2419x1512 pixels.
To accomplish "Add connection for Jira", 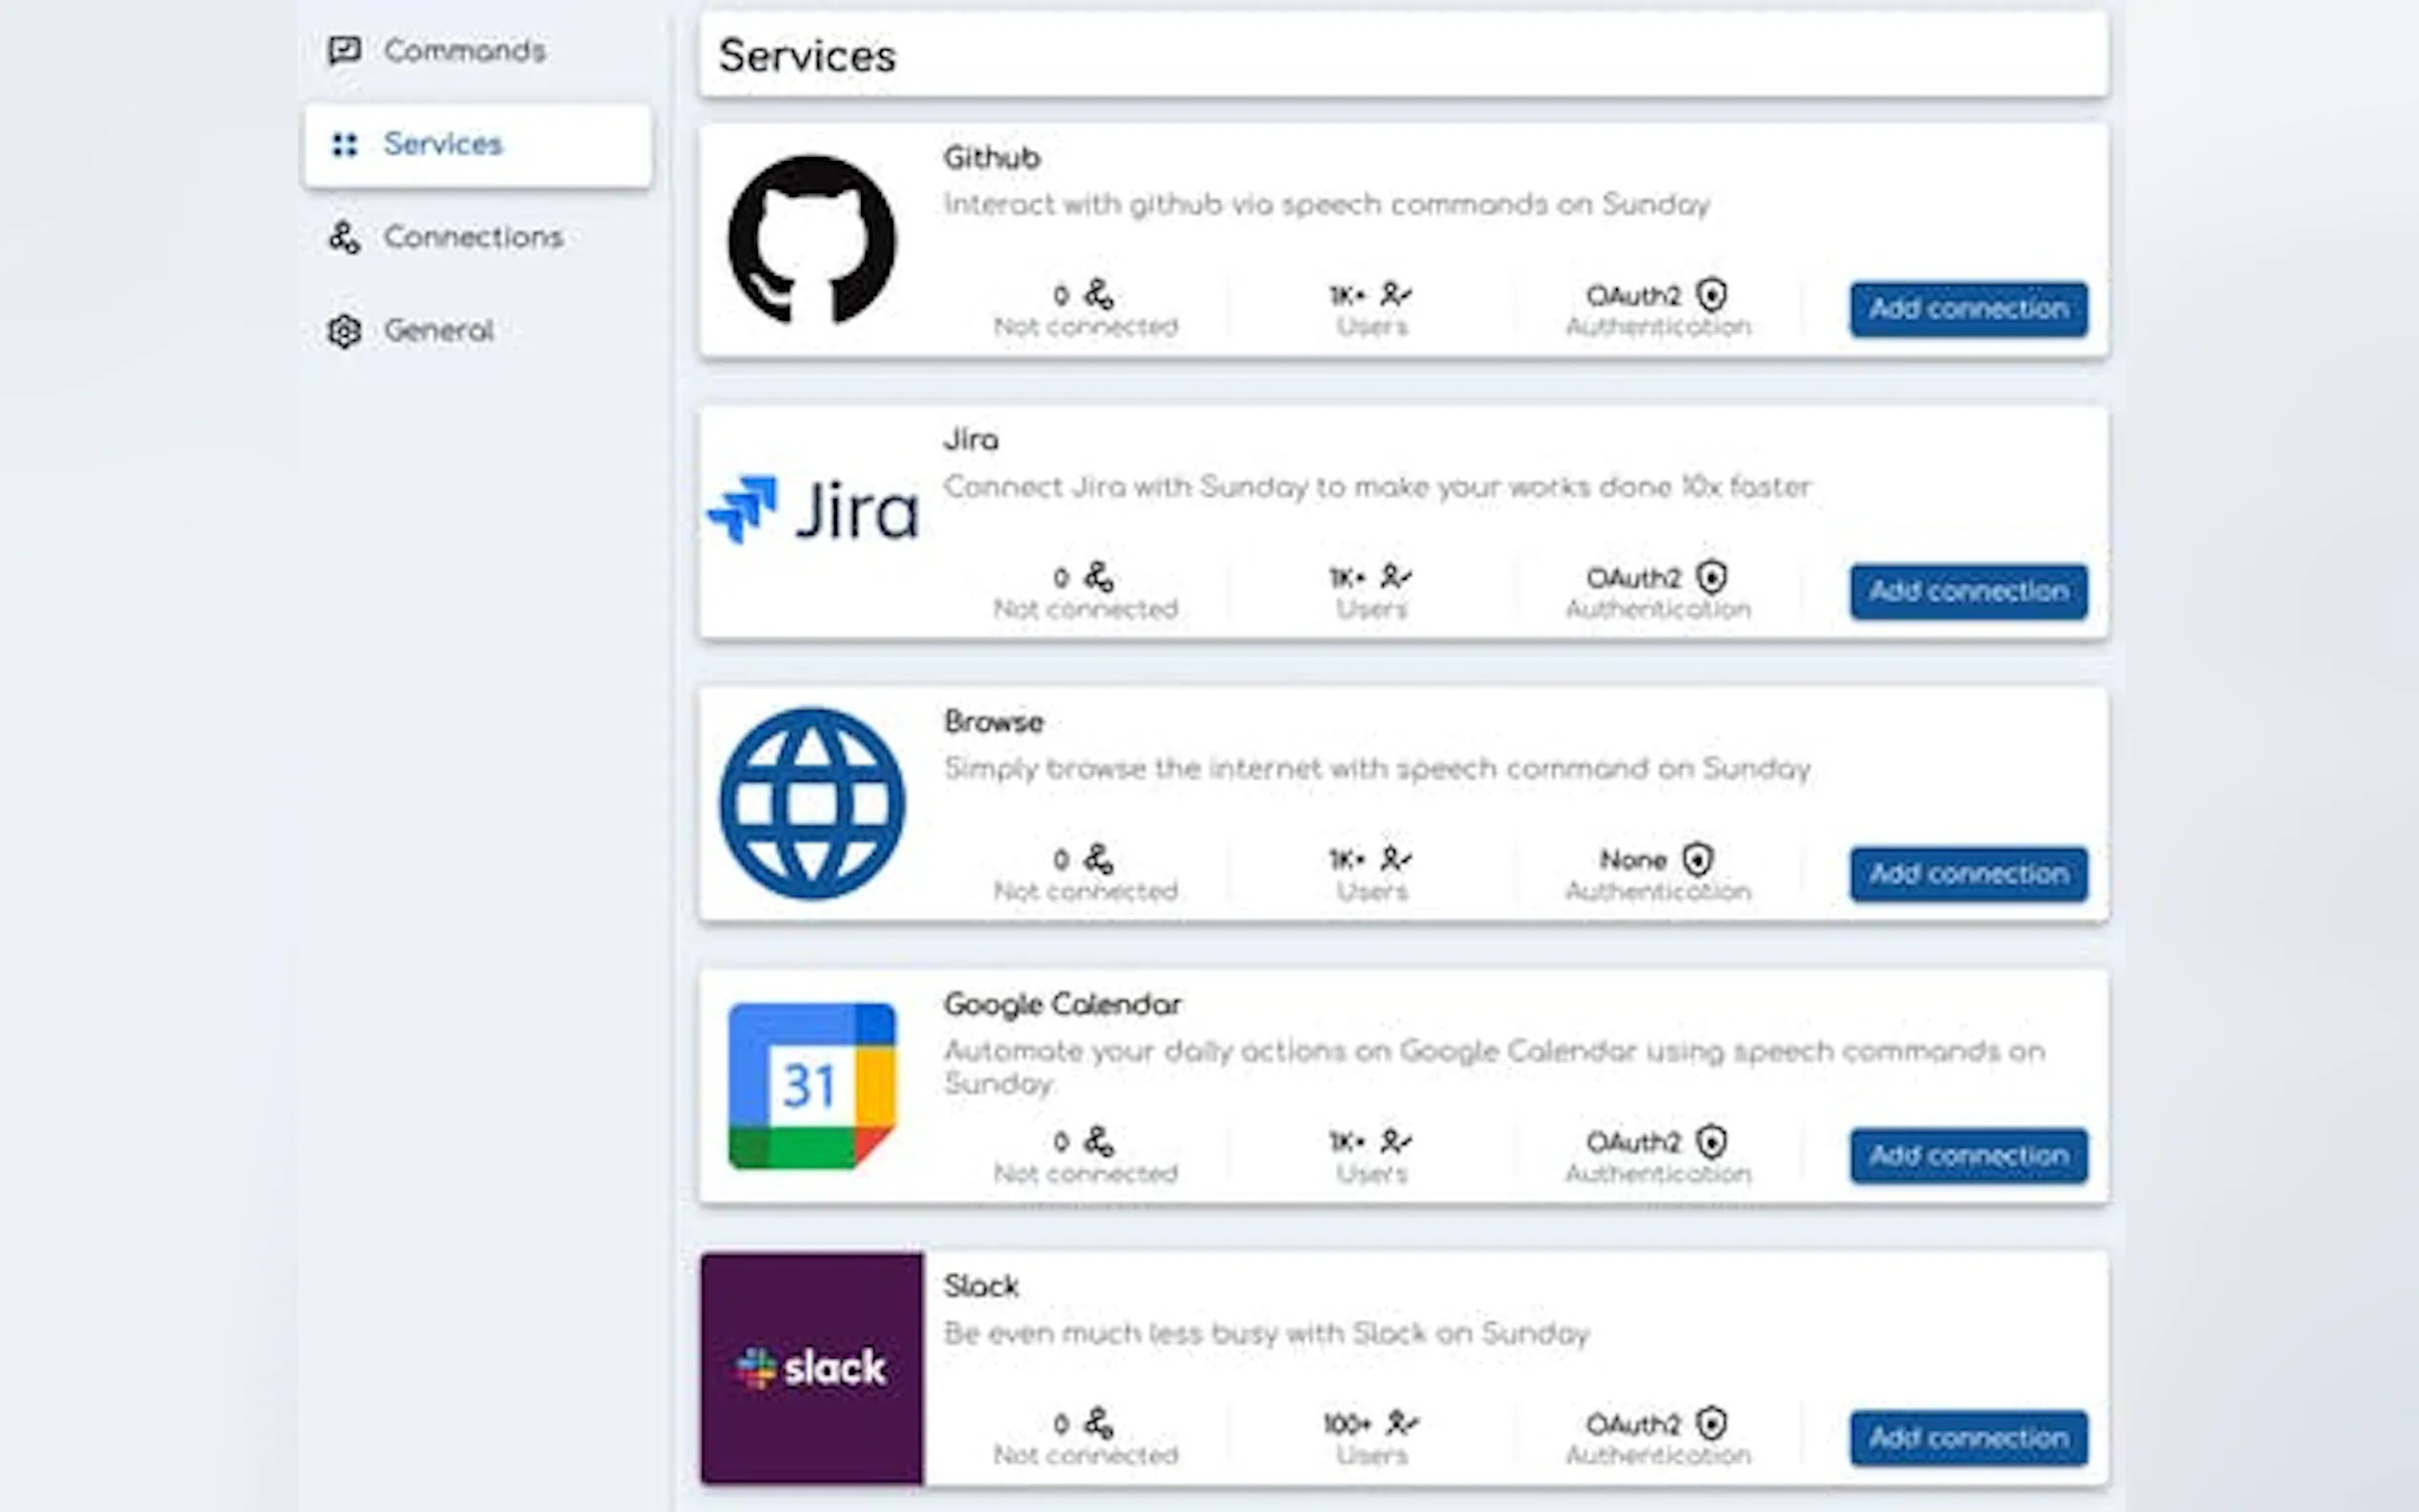I will tap(1968, 591).
